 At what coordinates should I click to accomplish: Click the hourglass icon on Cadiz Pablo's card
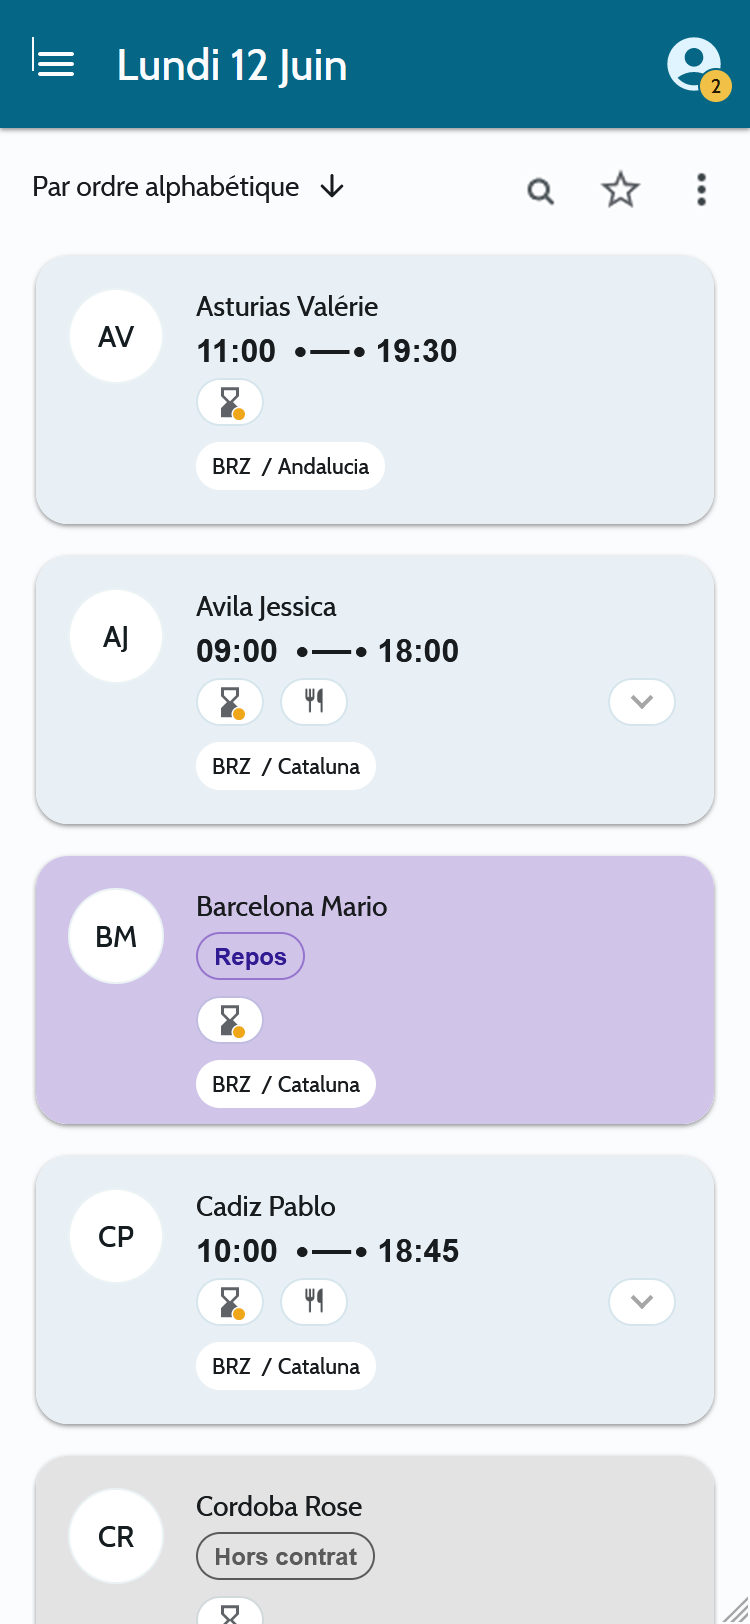tap(230, 1302)
